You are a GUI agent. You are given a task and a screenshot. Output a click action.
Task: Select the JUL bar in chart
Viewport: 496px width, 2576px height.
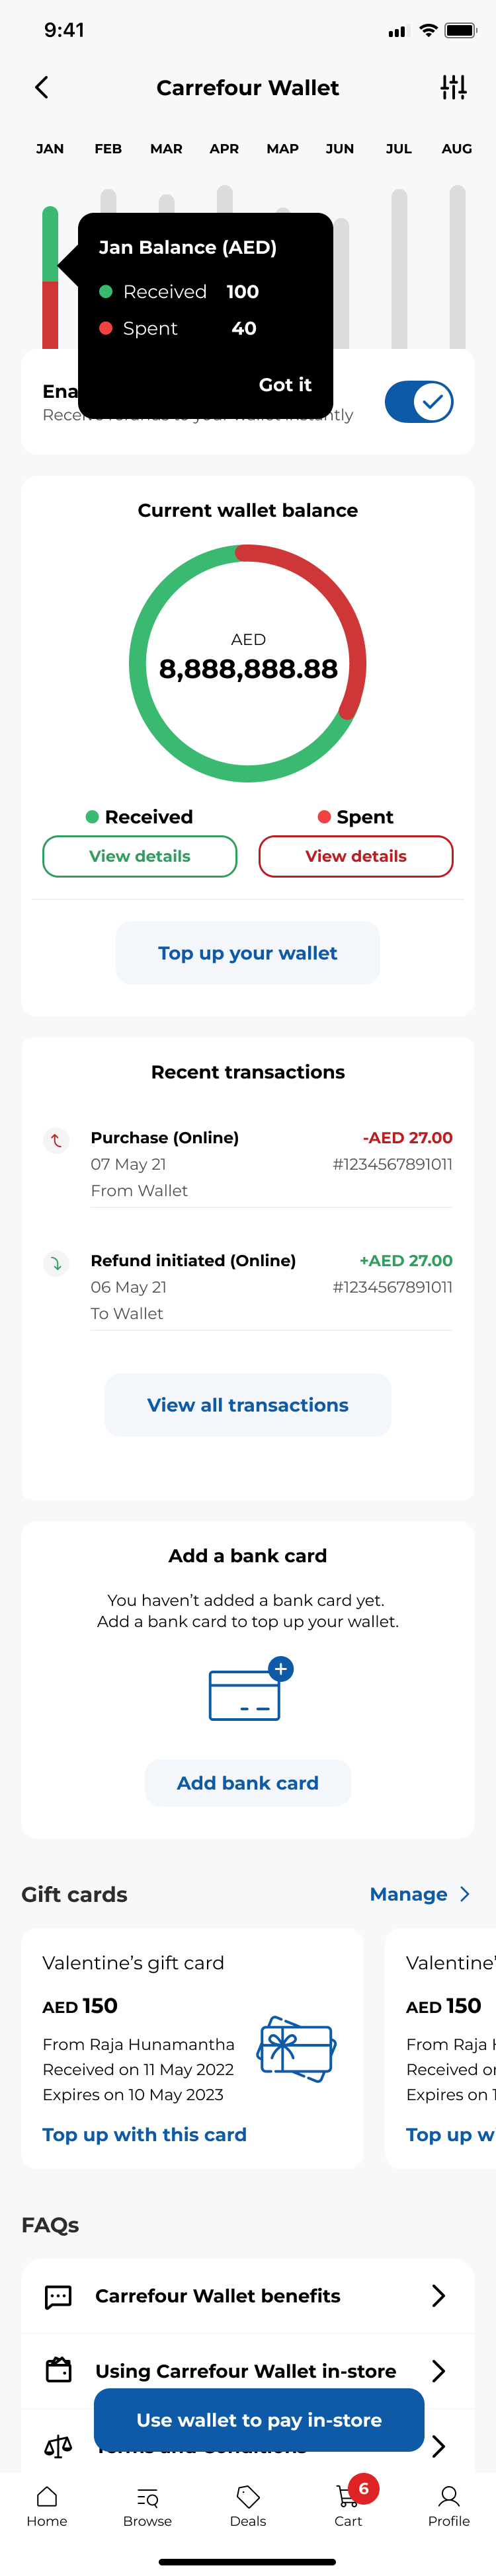click(399, 268)
